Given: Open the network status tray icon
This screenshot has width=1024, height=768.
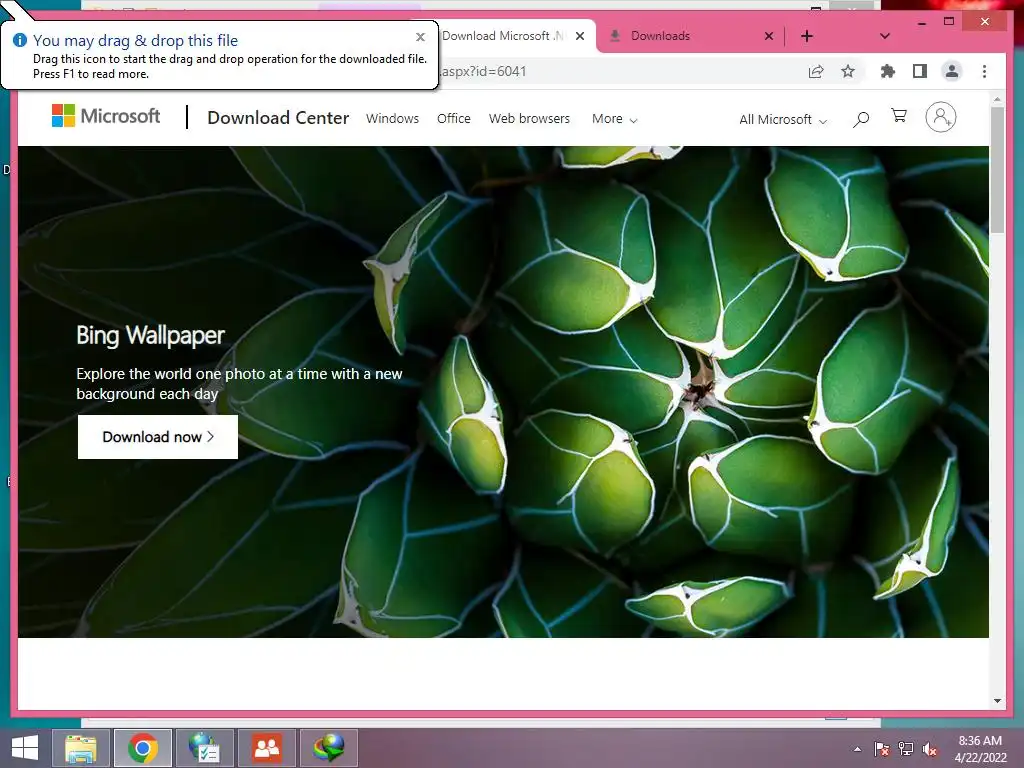Looking at the screenshot, I should [x=906, y=749].
